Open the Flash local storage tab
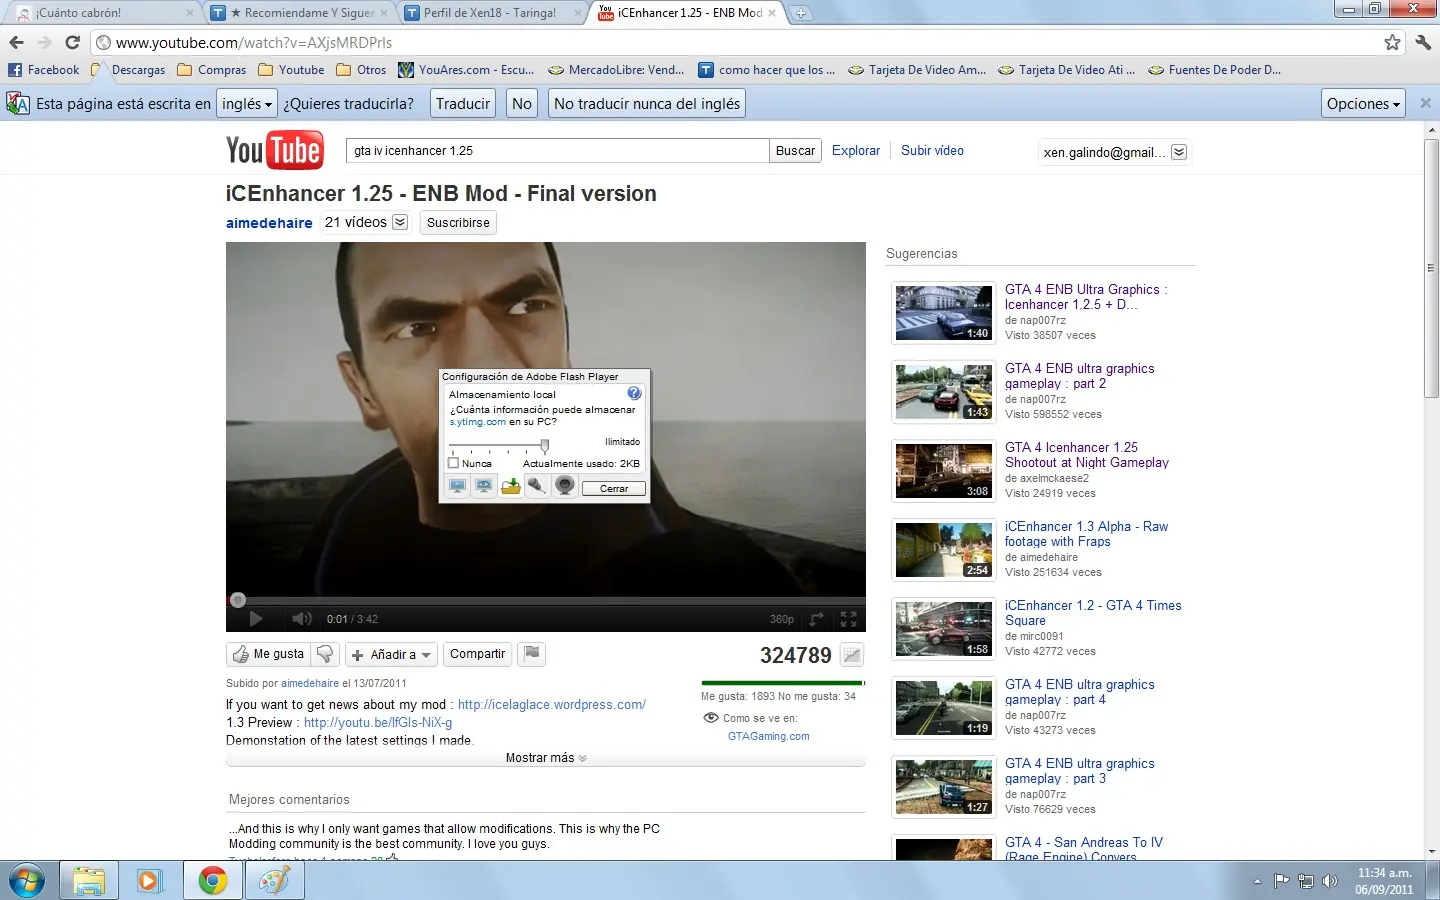The image size is (1440, 900). [511, 486]
